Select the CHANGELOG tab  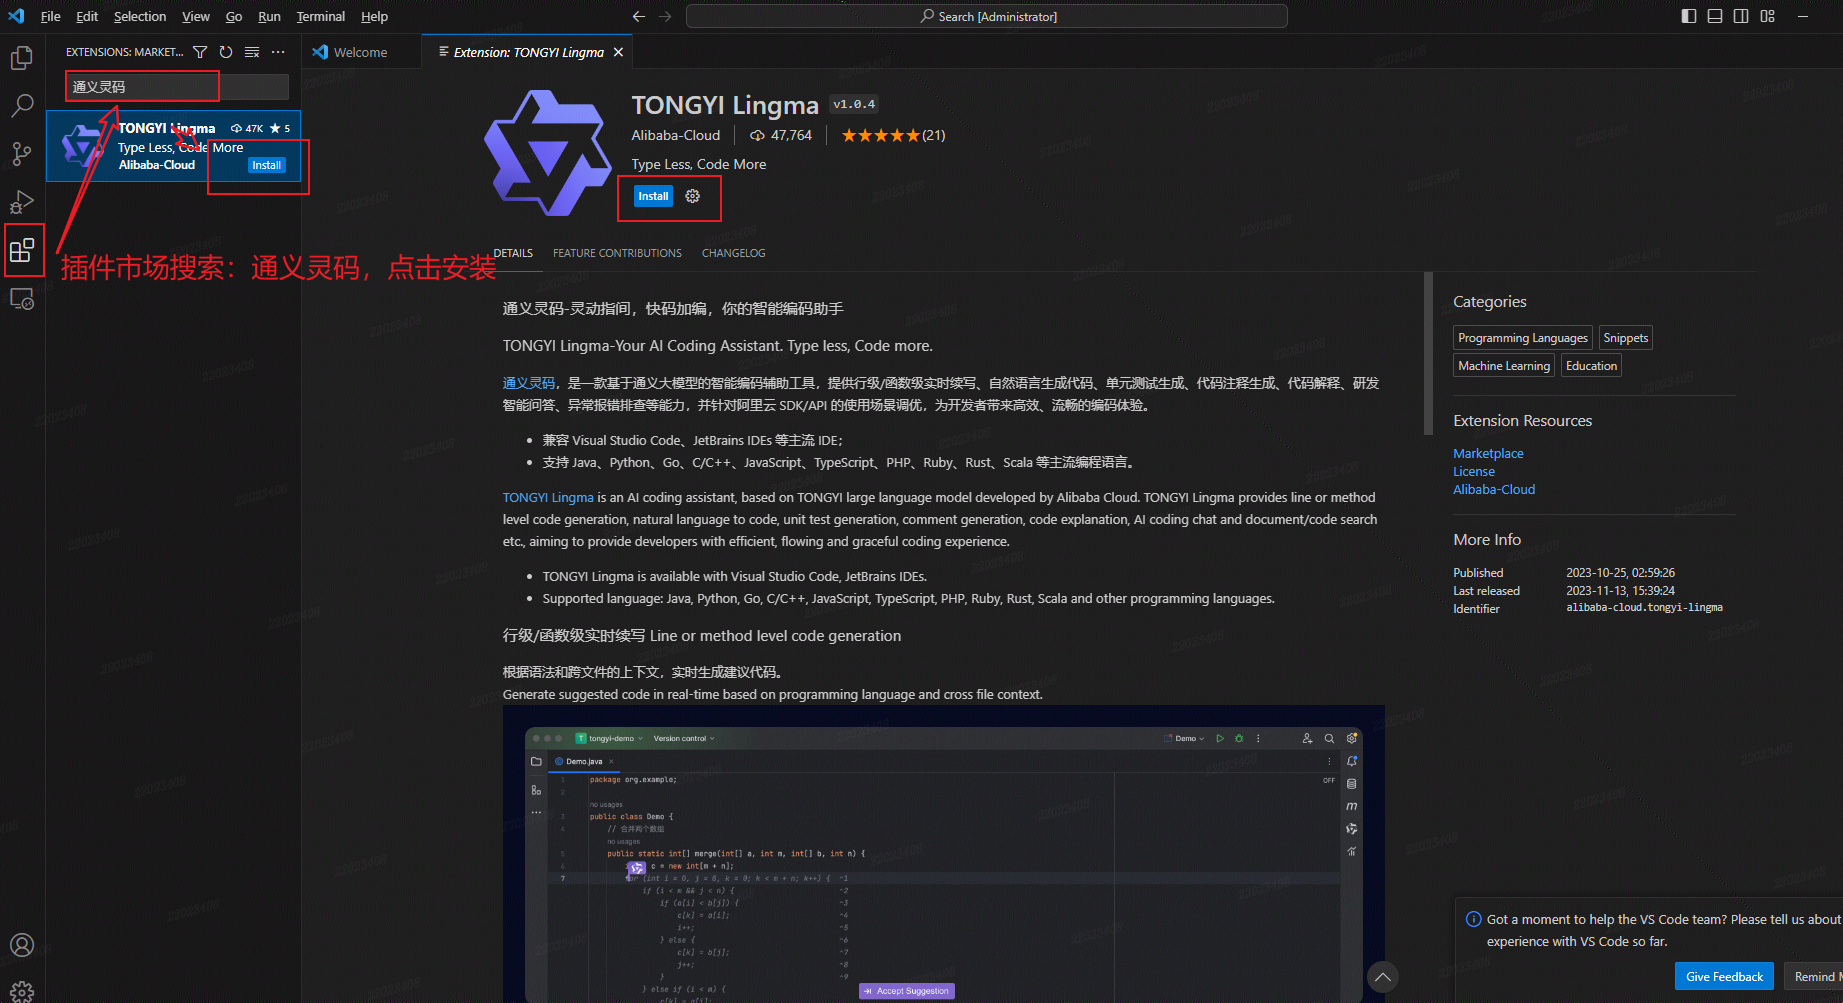point(733,253)
